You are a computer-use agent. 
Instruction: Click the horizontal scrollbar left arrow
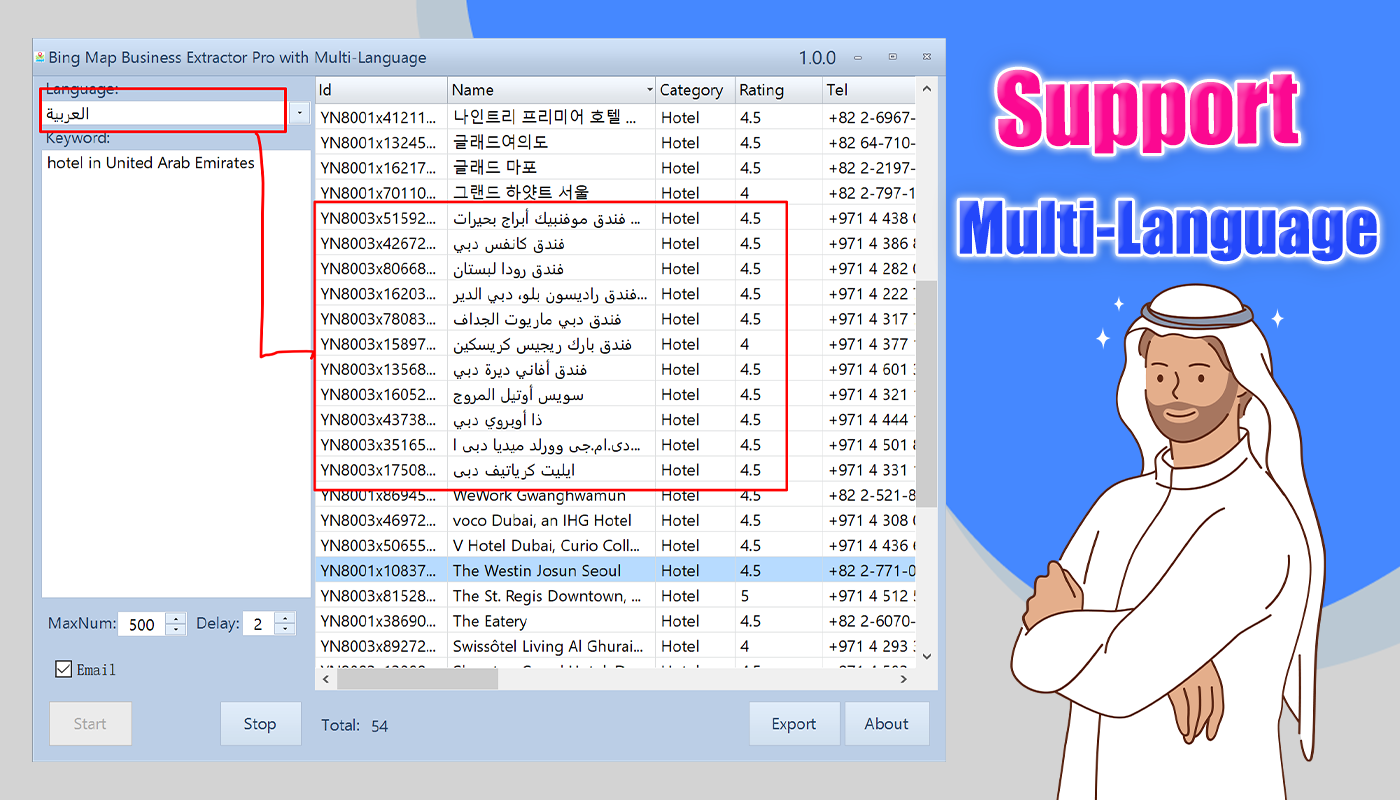(x=326, y=679)
